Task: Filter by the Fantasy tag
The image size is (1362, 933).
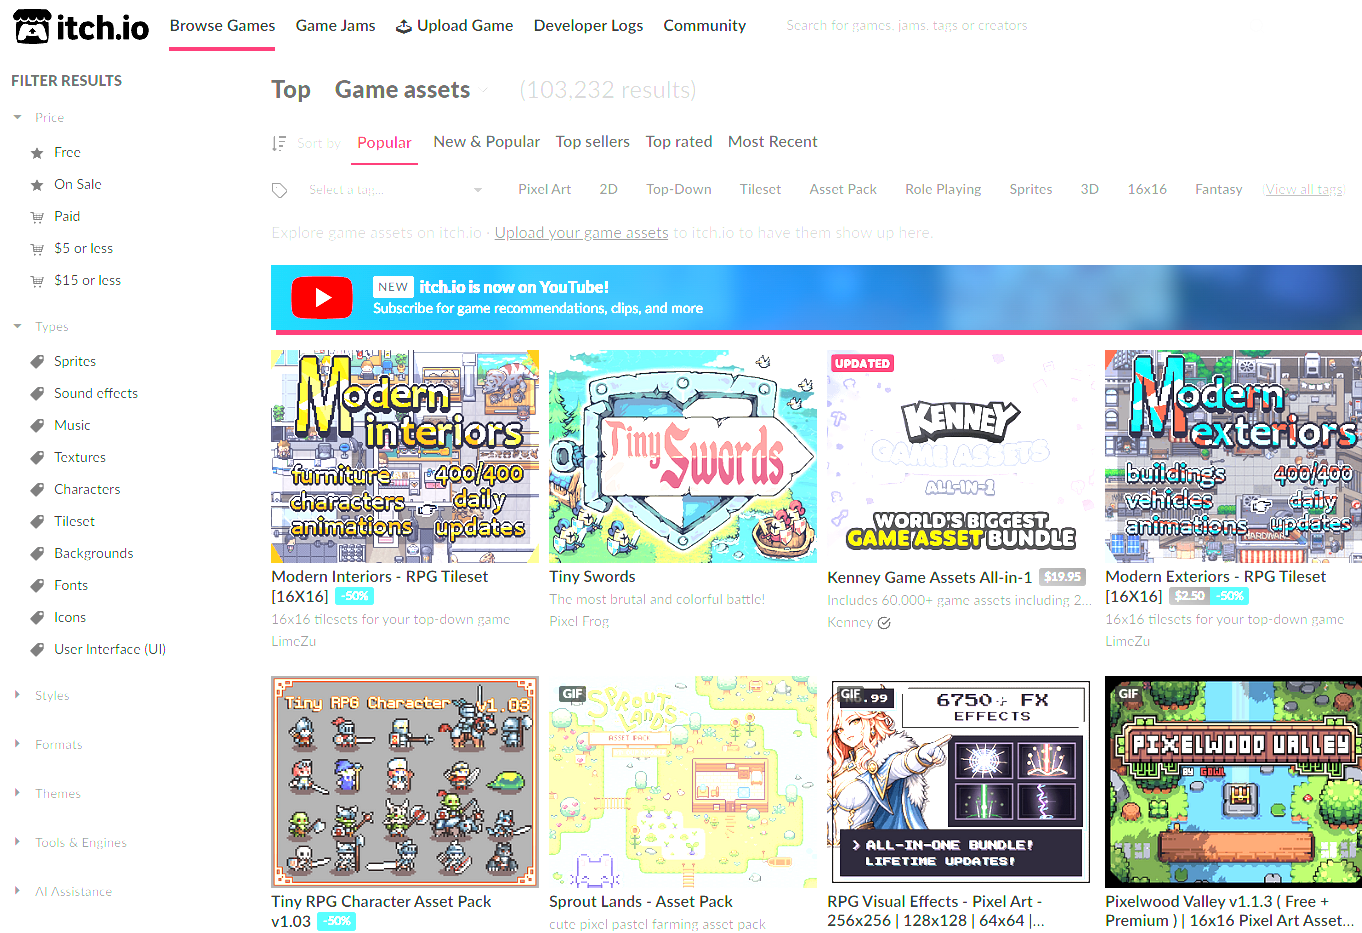Action: [1219, 189]
